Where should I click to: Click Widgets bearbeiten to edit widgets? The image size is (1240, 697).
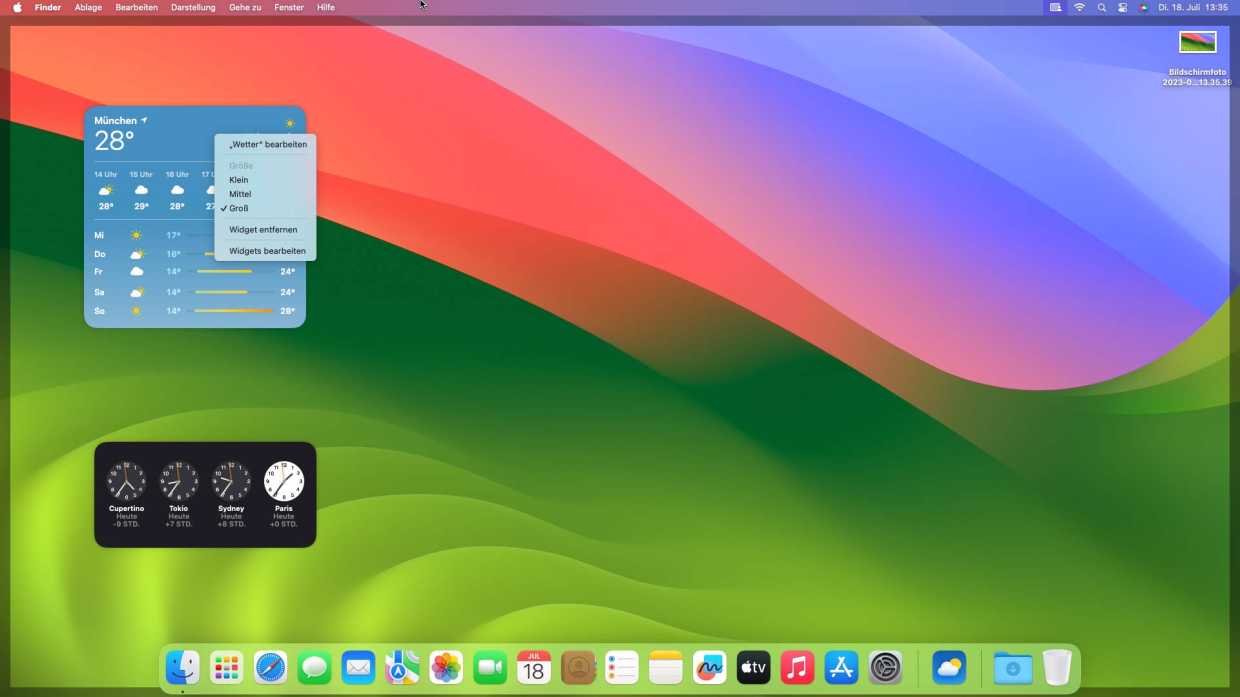pyautogui.click(x=267, y=251)
